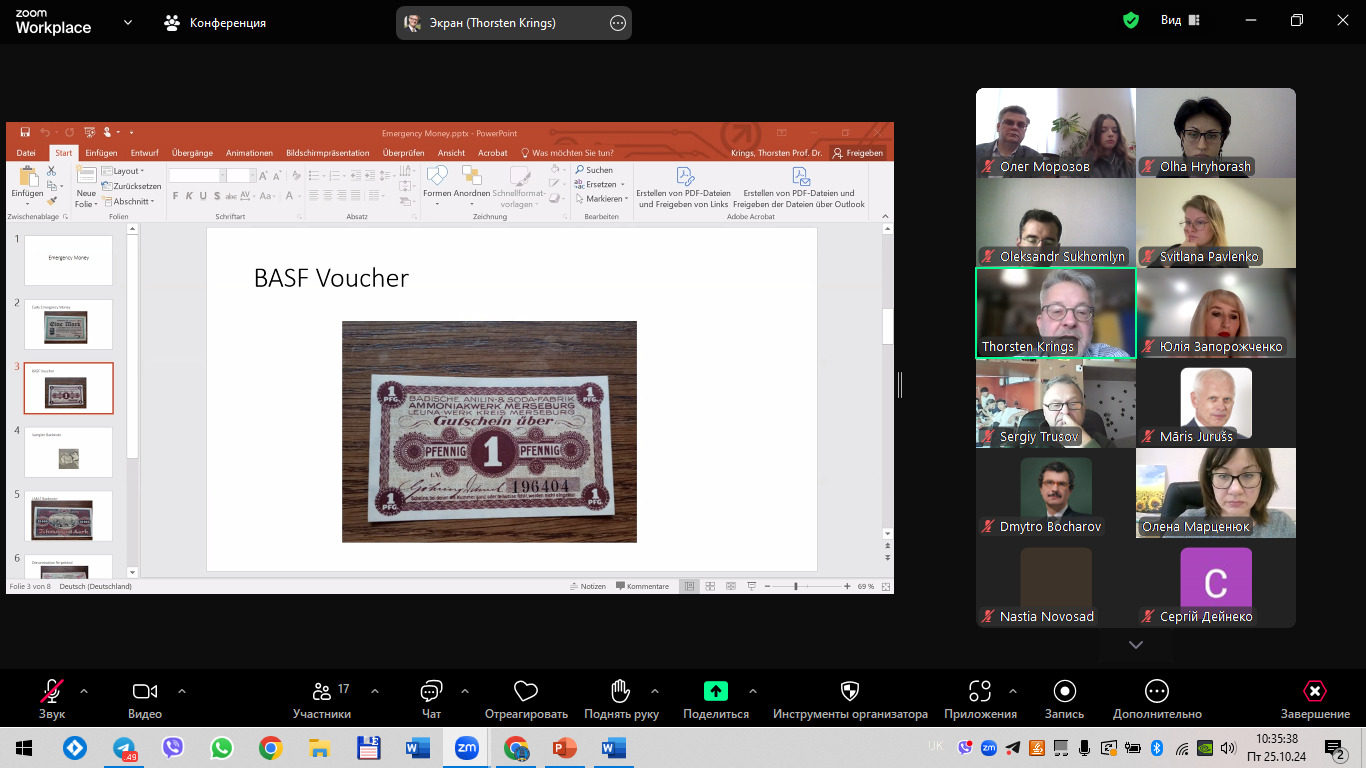Click Create PDF and share via Outlook icon
This screenshot has height=768, width=1366.
click(x=800, y=176)
